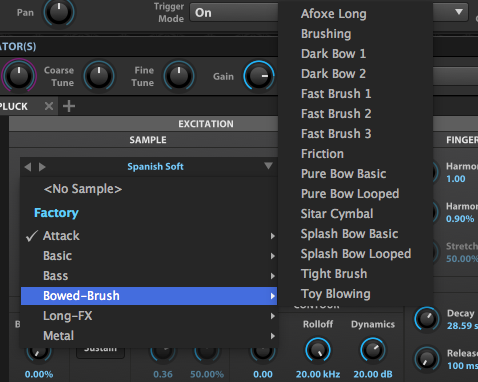Adjust the Coarse Tune knob
478x382 pixels.
(99, 76)
